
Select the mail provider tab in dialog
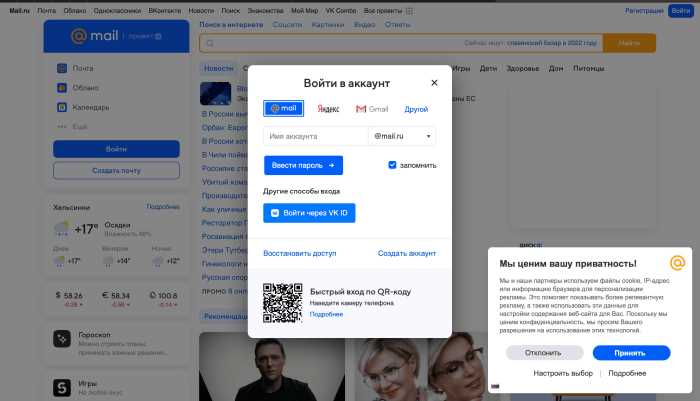[283, 108]
